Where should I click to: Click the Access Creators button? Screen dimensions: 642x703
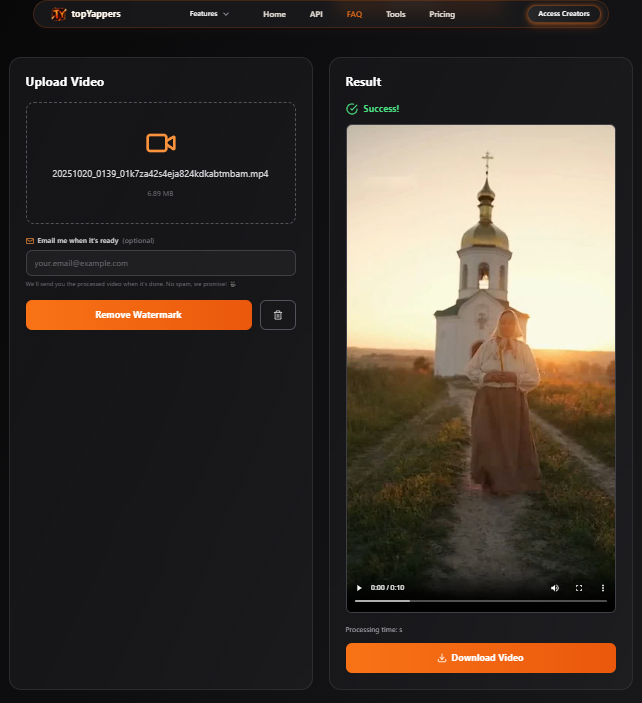point(563,14)
